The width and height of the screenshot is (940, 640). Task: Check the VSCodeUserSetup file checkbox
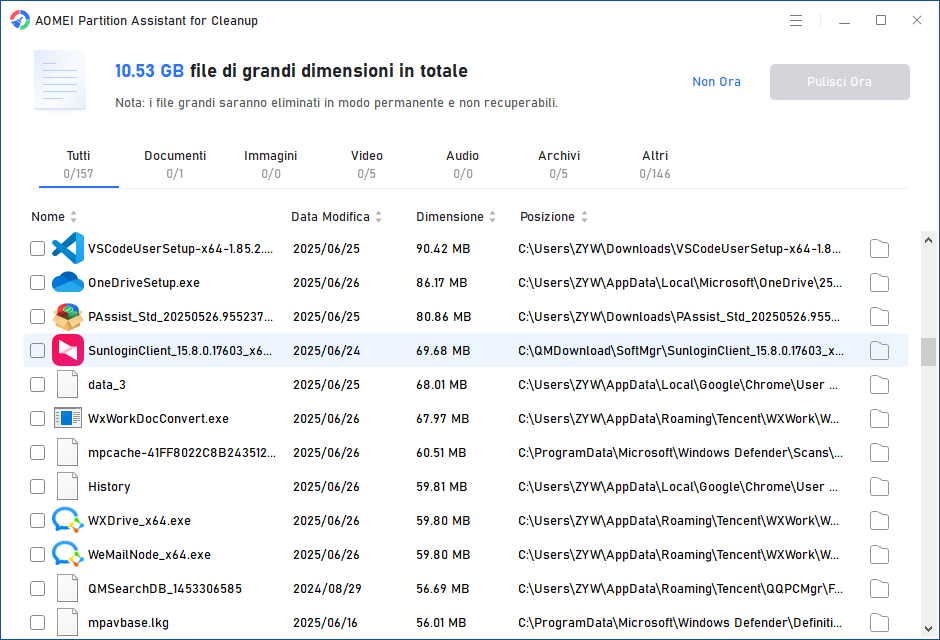[x=37, y=248]
